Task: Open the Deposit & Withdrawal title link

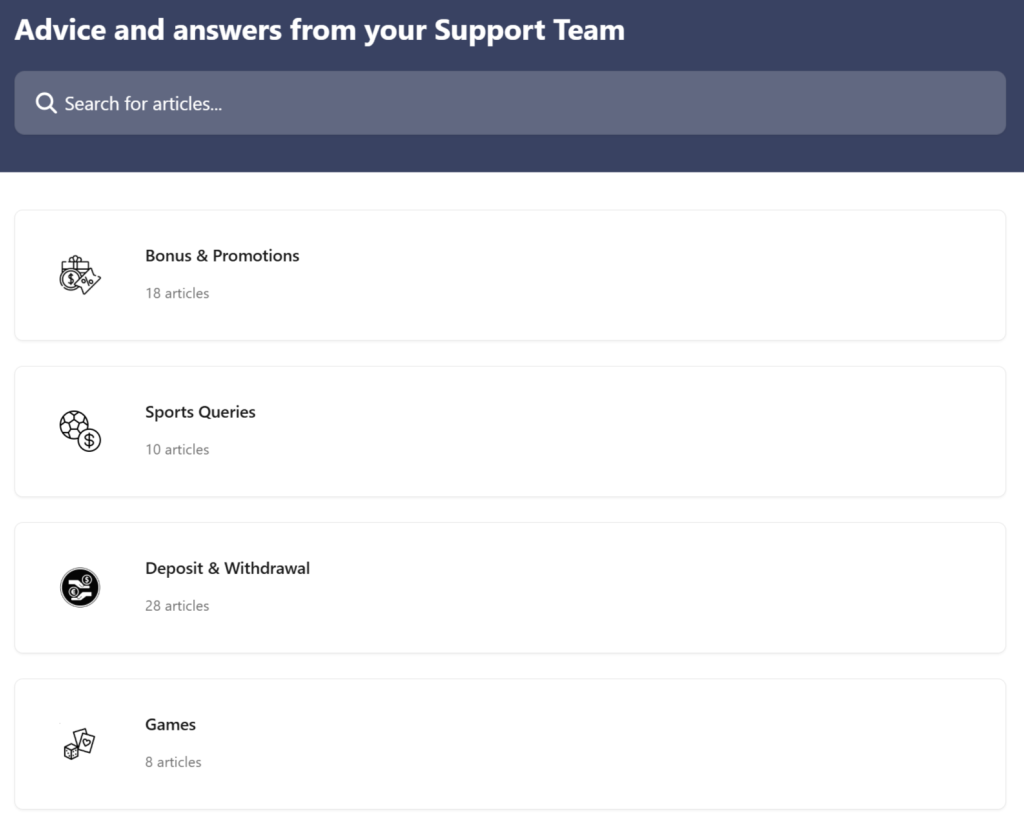Action: (227, 568)
